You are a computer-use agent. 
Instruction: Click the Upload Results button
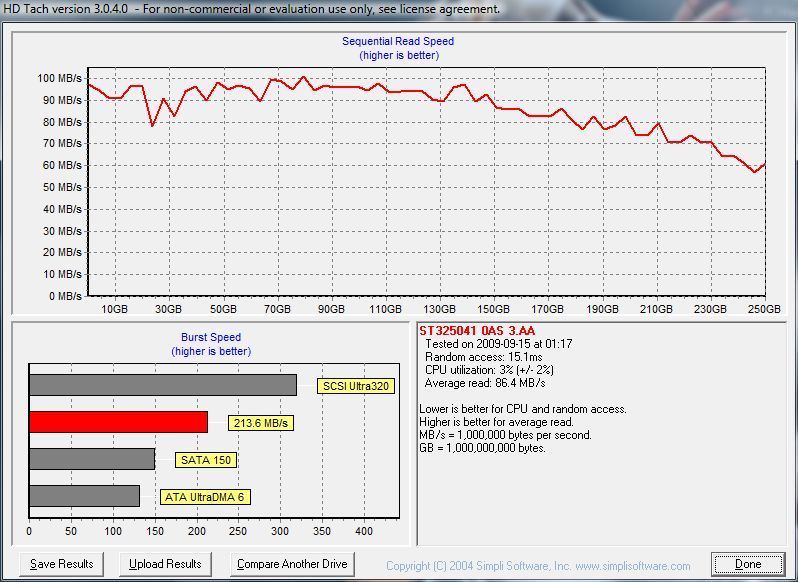(x=165, y=564)
